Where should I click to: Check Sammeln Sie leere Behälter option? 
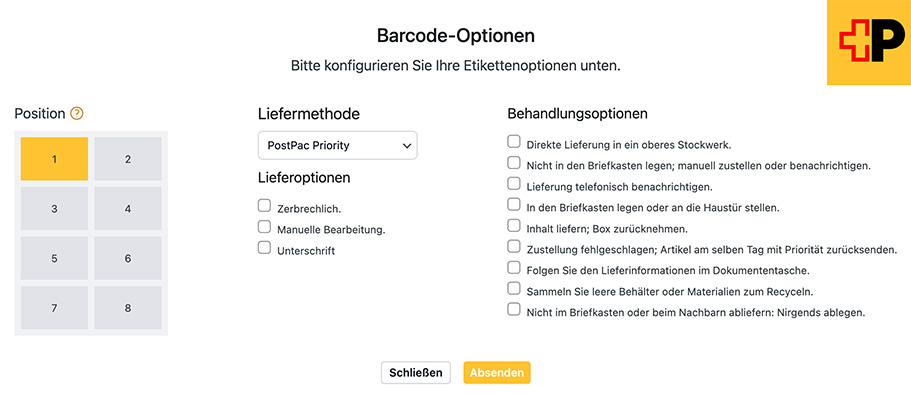[514, 288]
